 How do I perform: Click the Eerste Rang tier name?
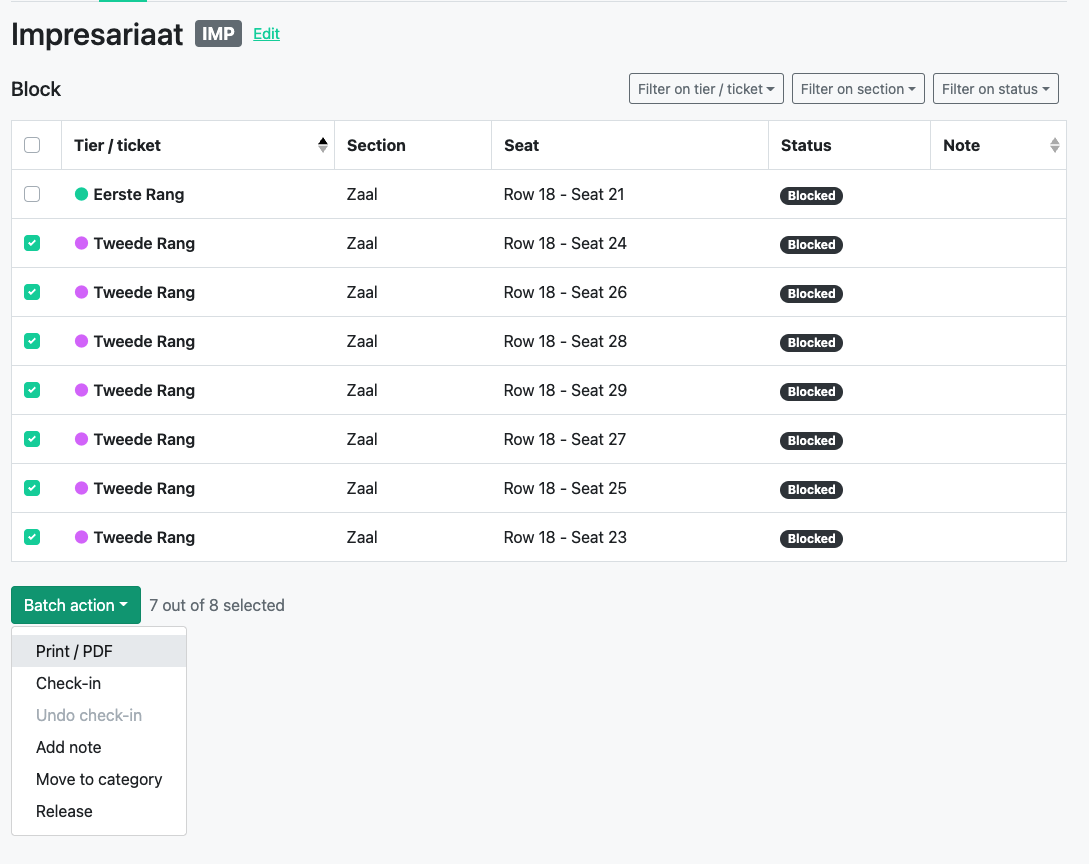pos(139,194)
